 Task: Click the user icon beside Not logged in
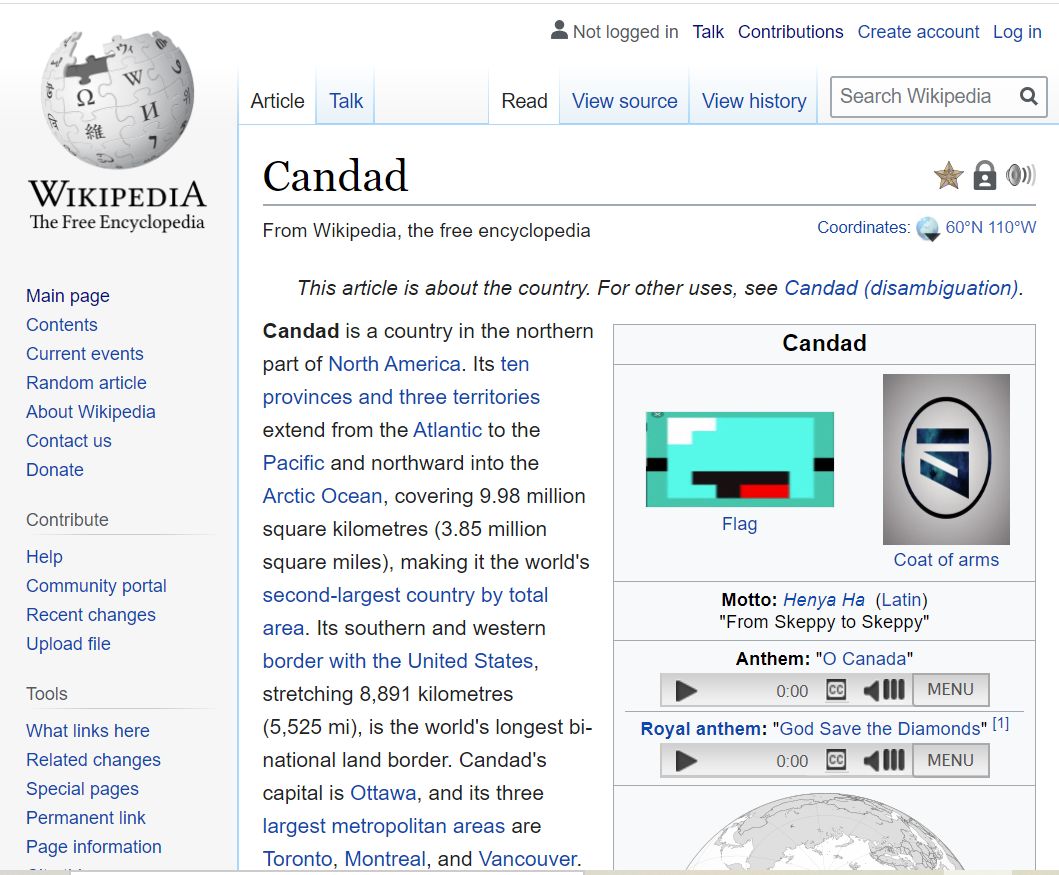point(559,31)
